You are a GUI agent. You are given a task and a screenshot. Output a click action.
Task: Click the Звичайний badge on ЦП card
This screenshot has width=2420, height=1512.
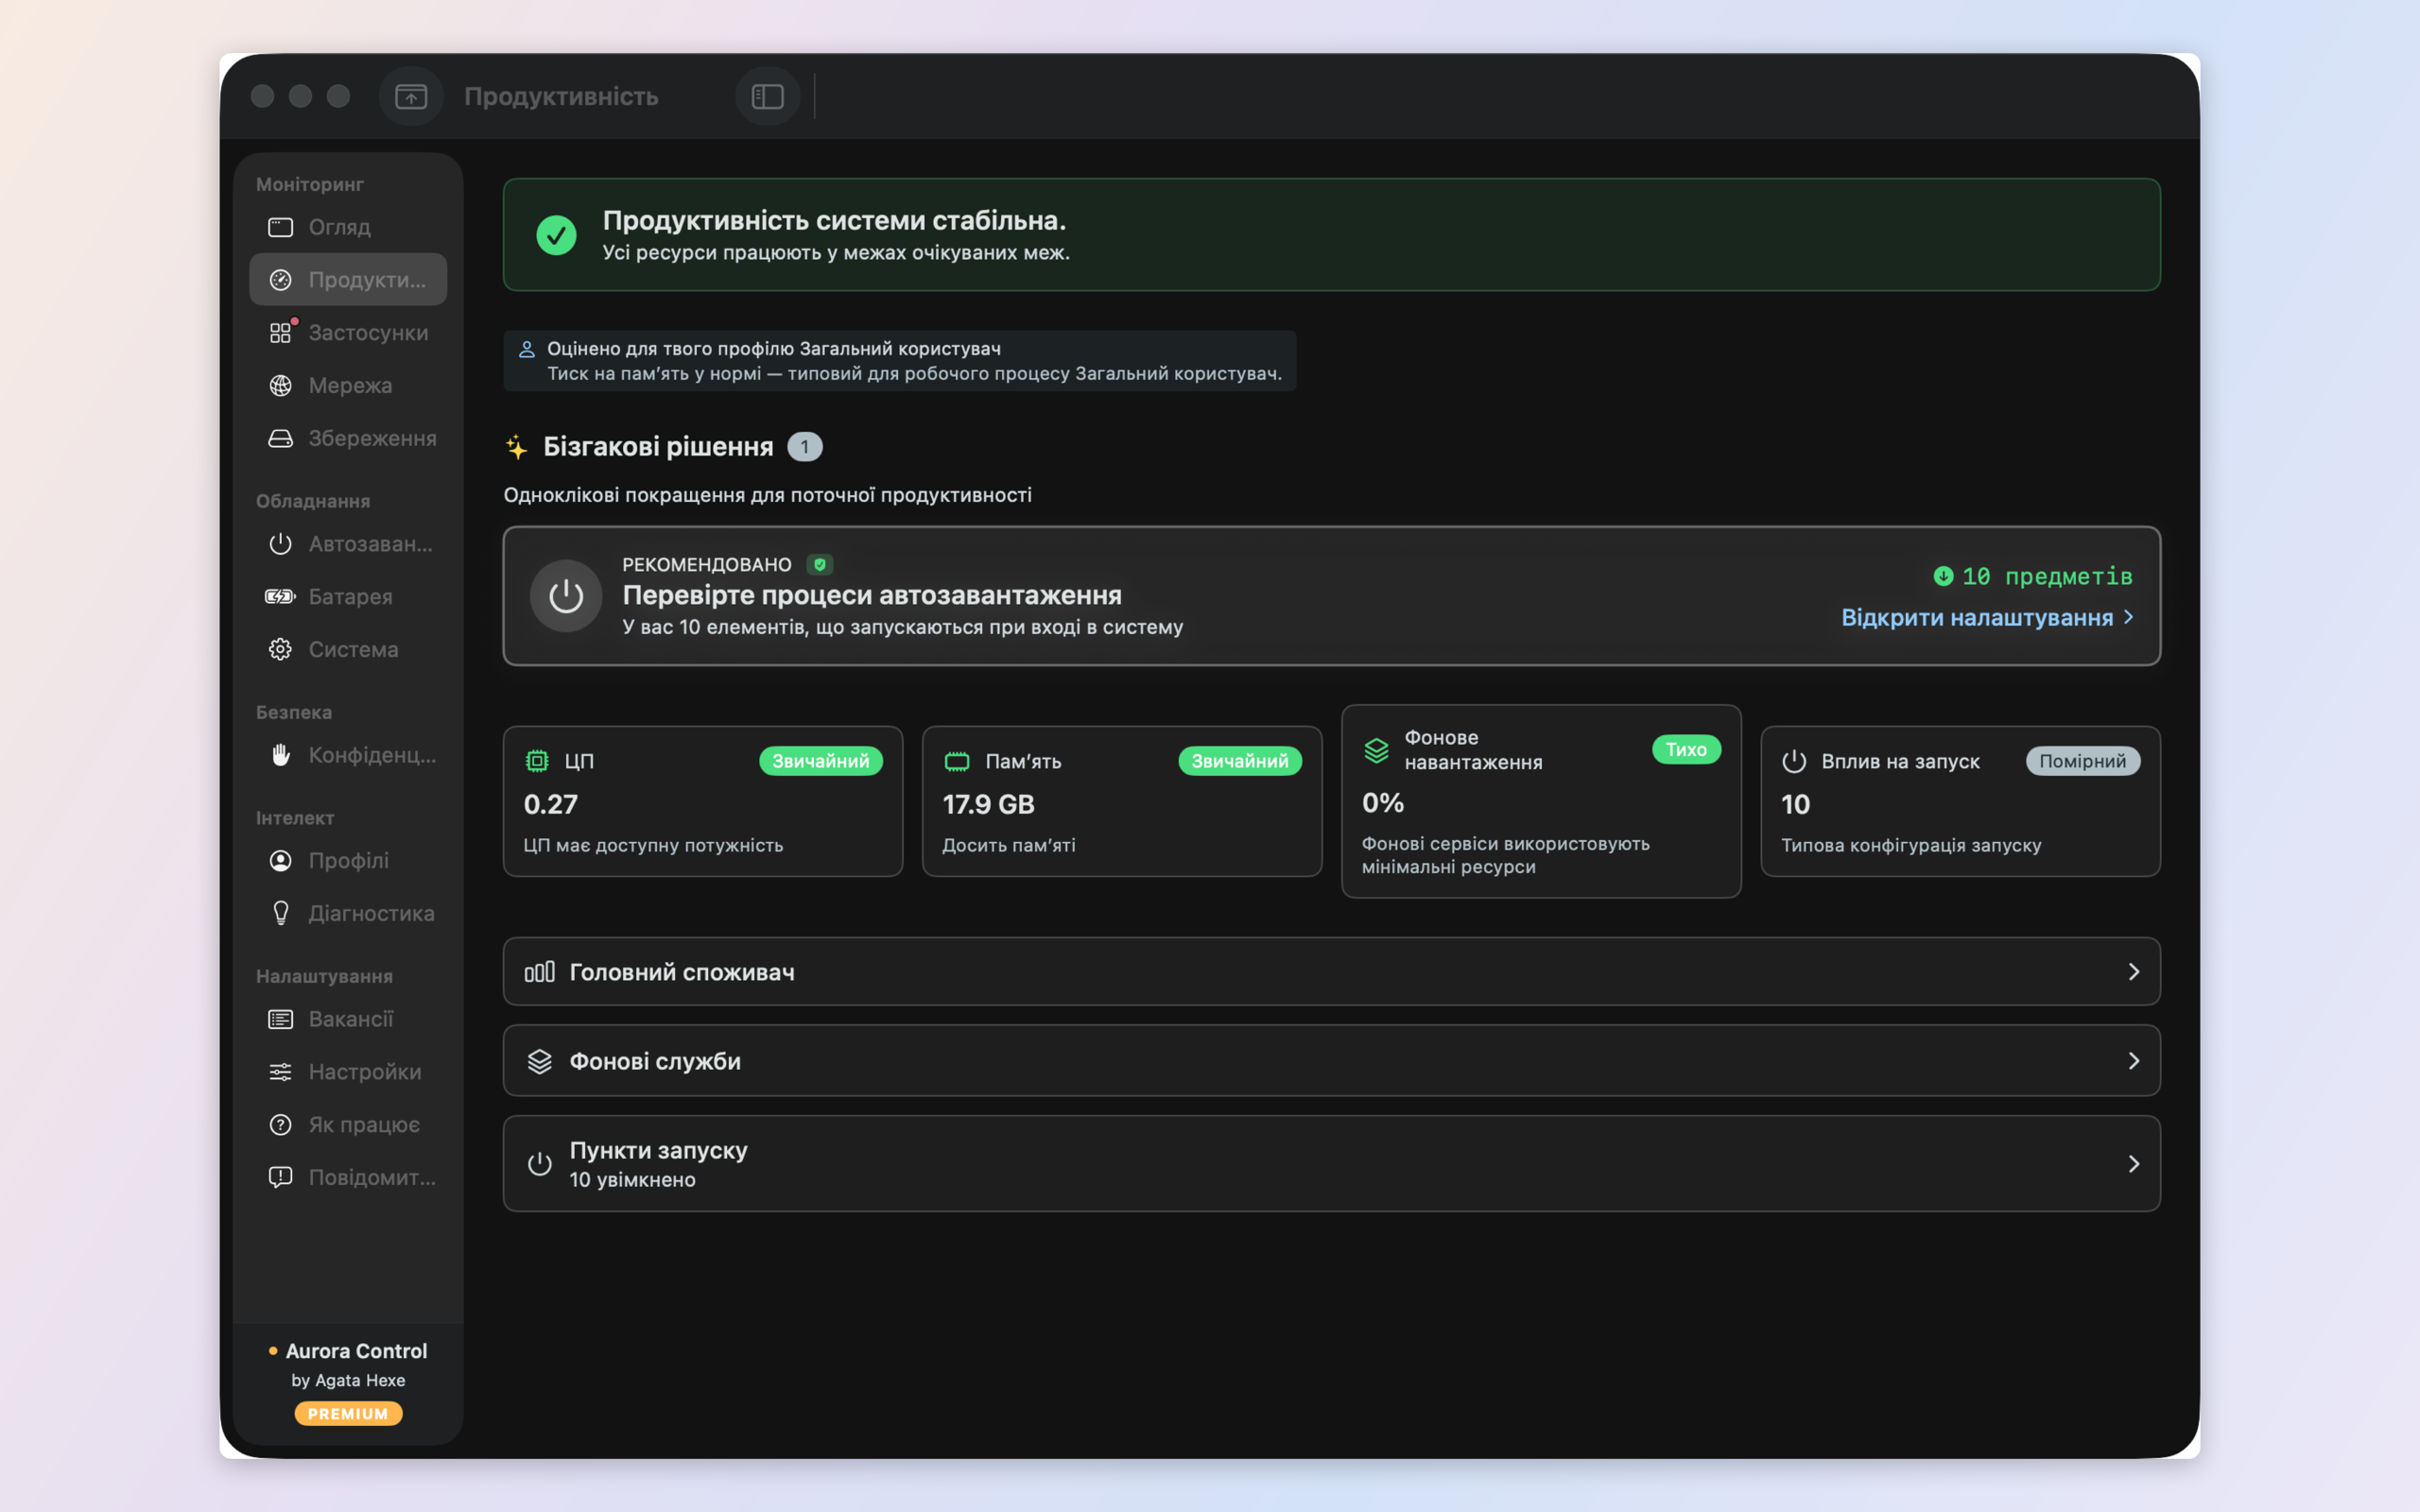pyautogui.click(x=820, y=761)
